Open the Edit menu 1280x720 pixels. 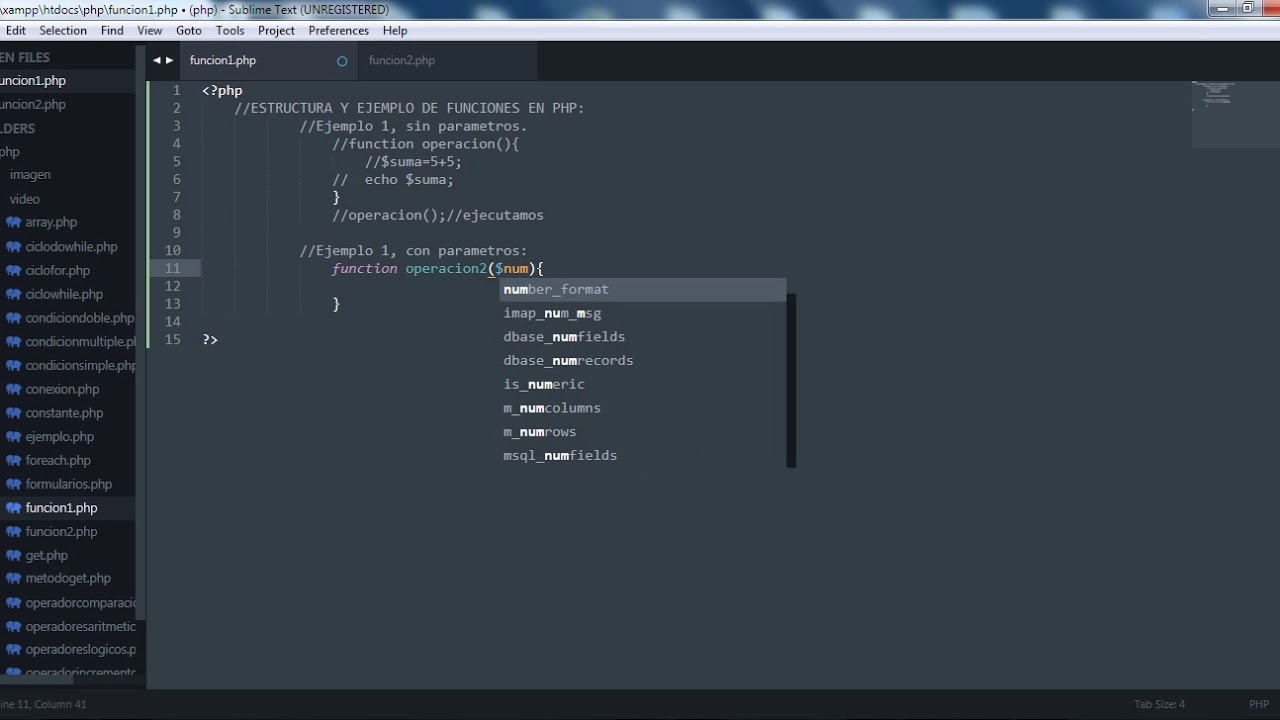pyautogui.click(x=16, y=30)
